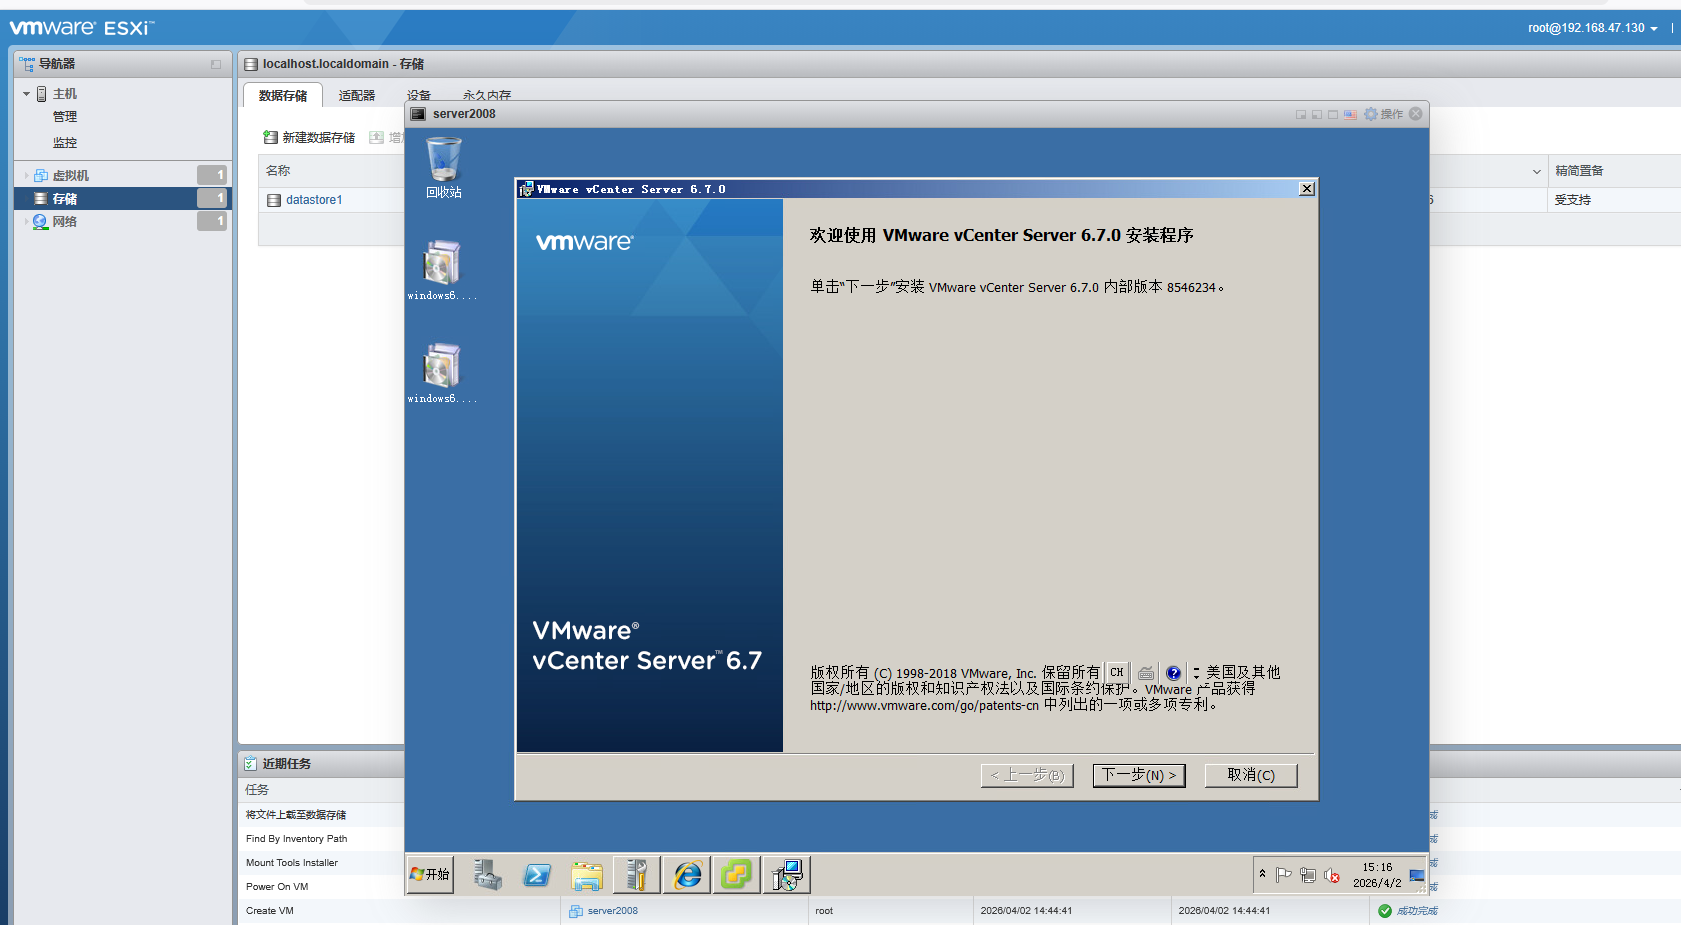The image size is (1681, 925).
Task: Close the VMware vCenter Server 6.7.0 installer dialog
Action: tap(1306, 189)
